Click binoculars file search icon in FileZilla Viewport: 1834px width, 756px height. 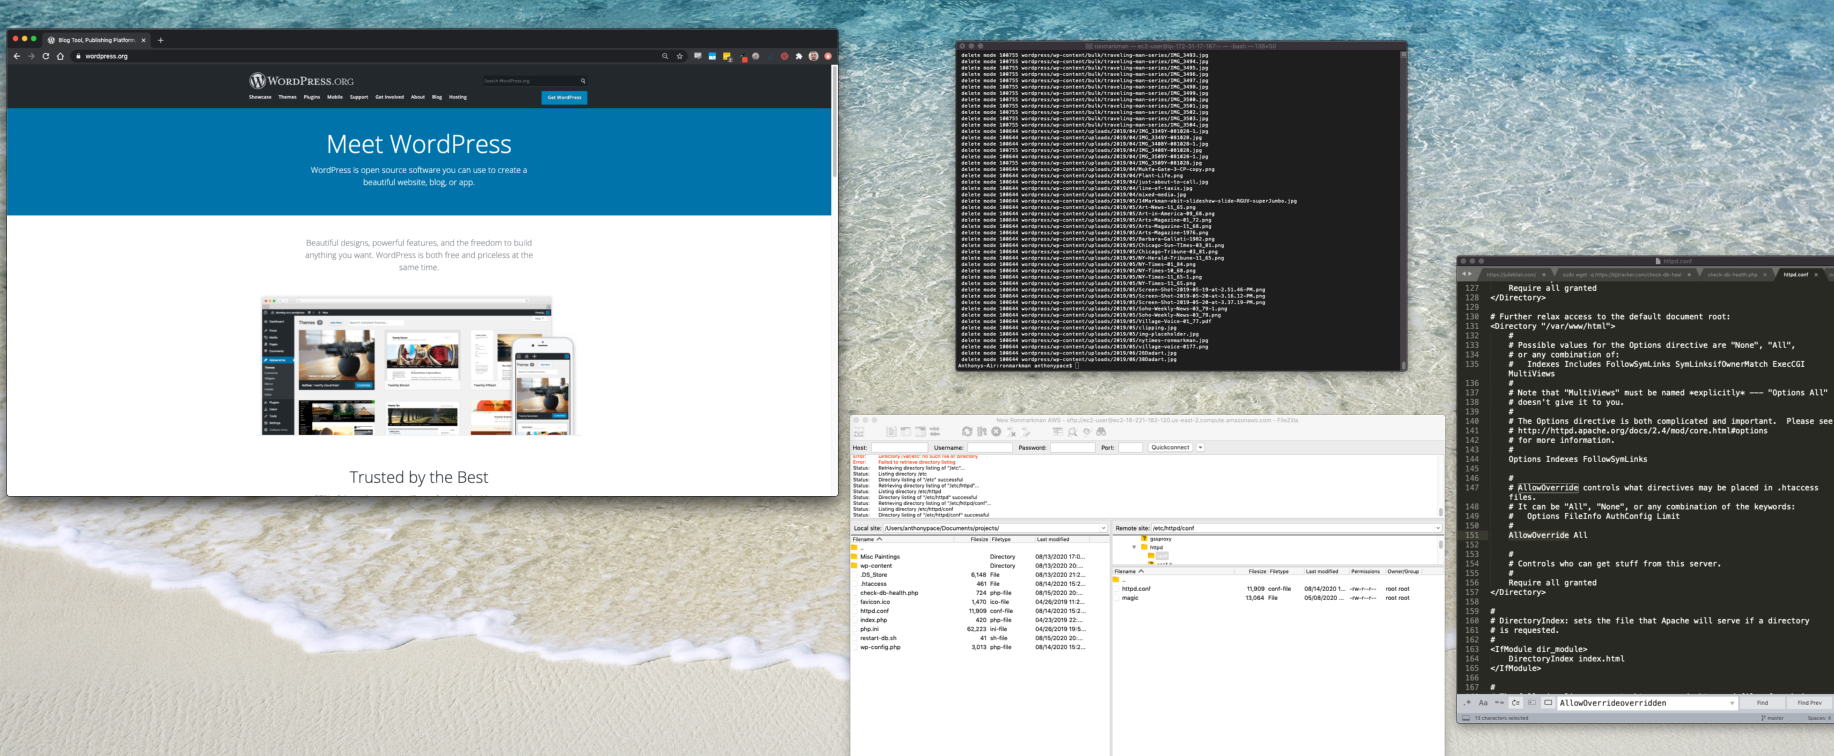pyautogui.click(x=1101, y=431)
